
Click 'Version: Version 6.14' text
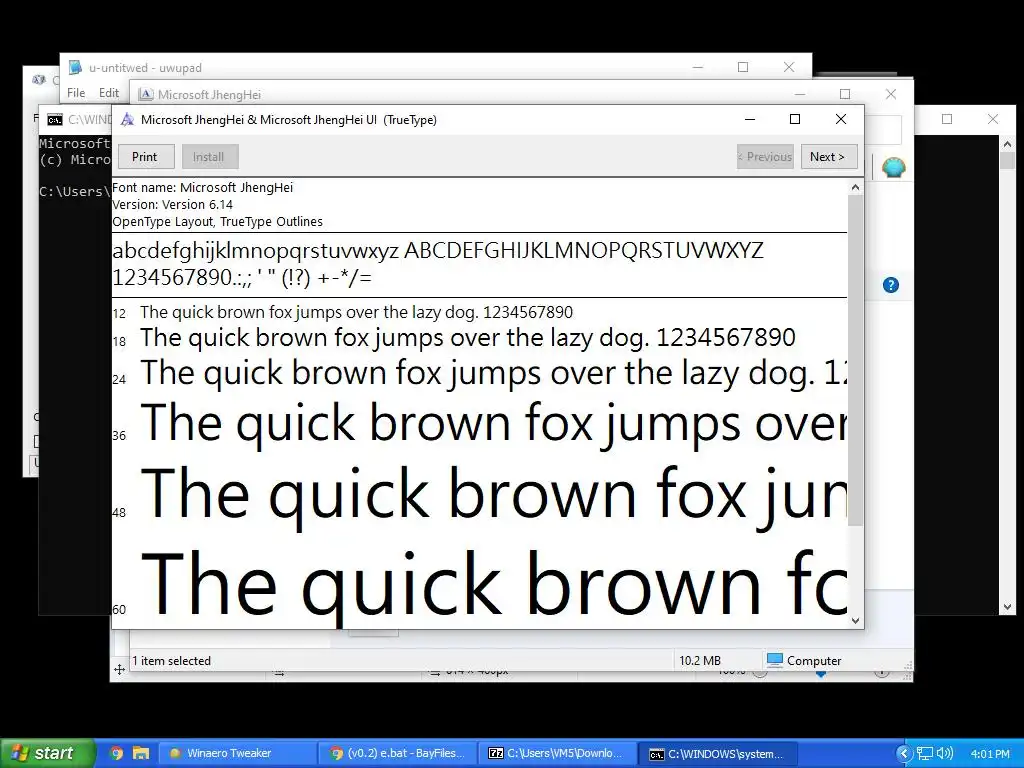pyautogui.click(x=172, y=204)
